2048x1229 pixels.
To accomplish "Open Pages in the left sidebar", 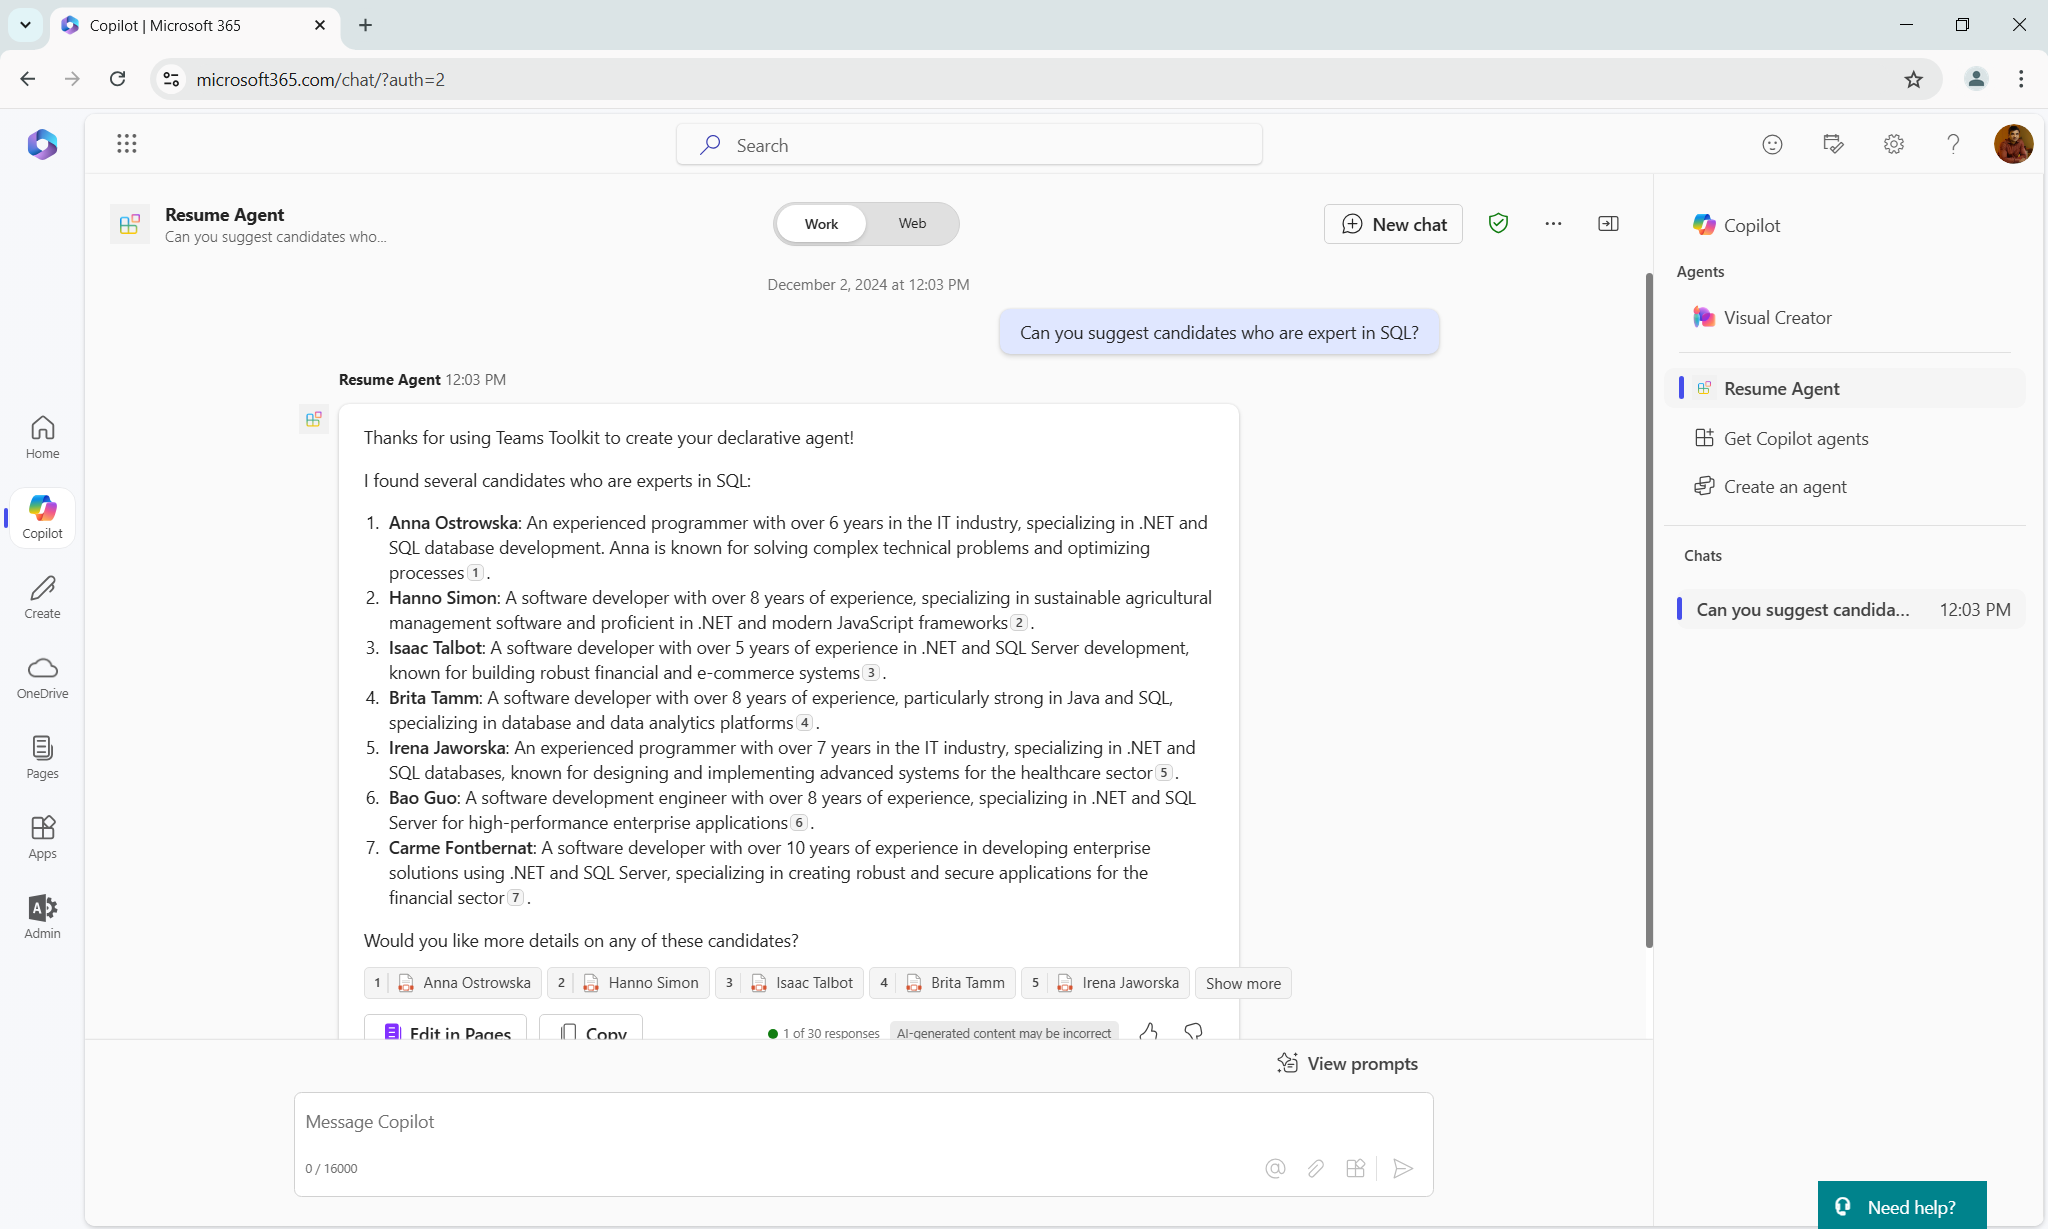I will pos(42,757).
